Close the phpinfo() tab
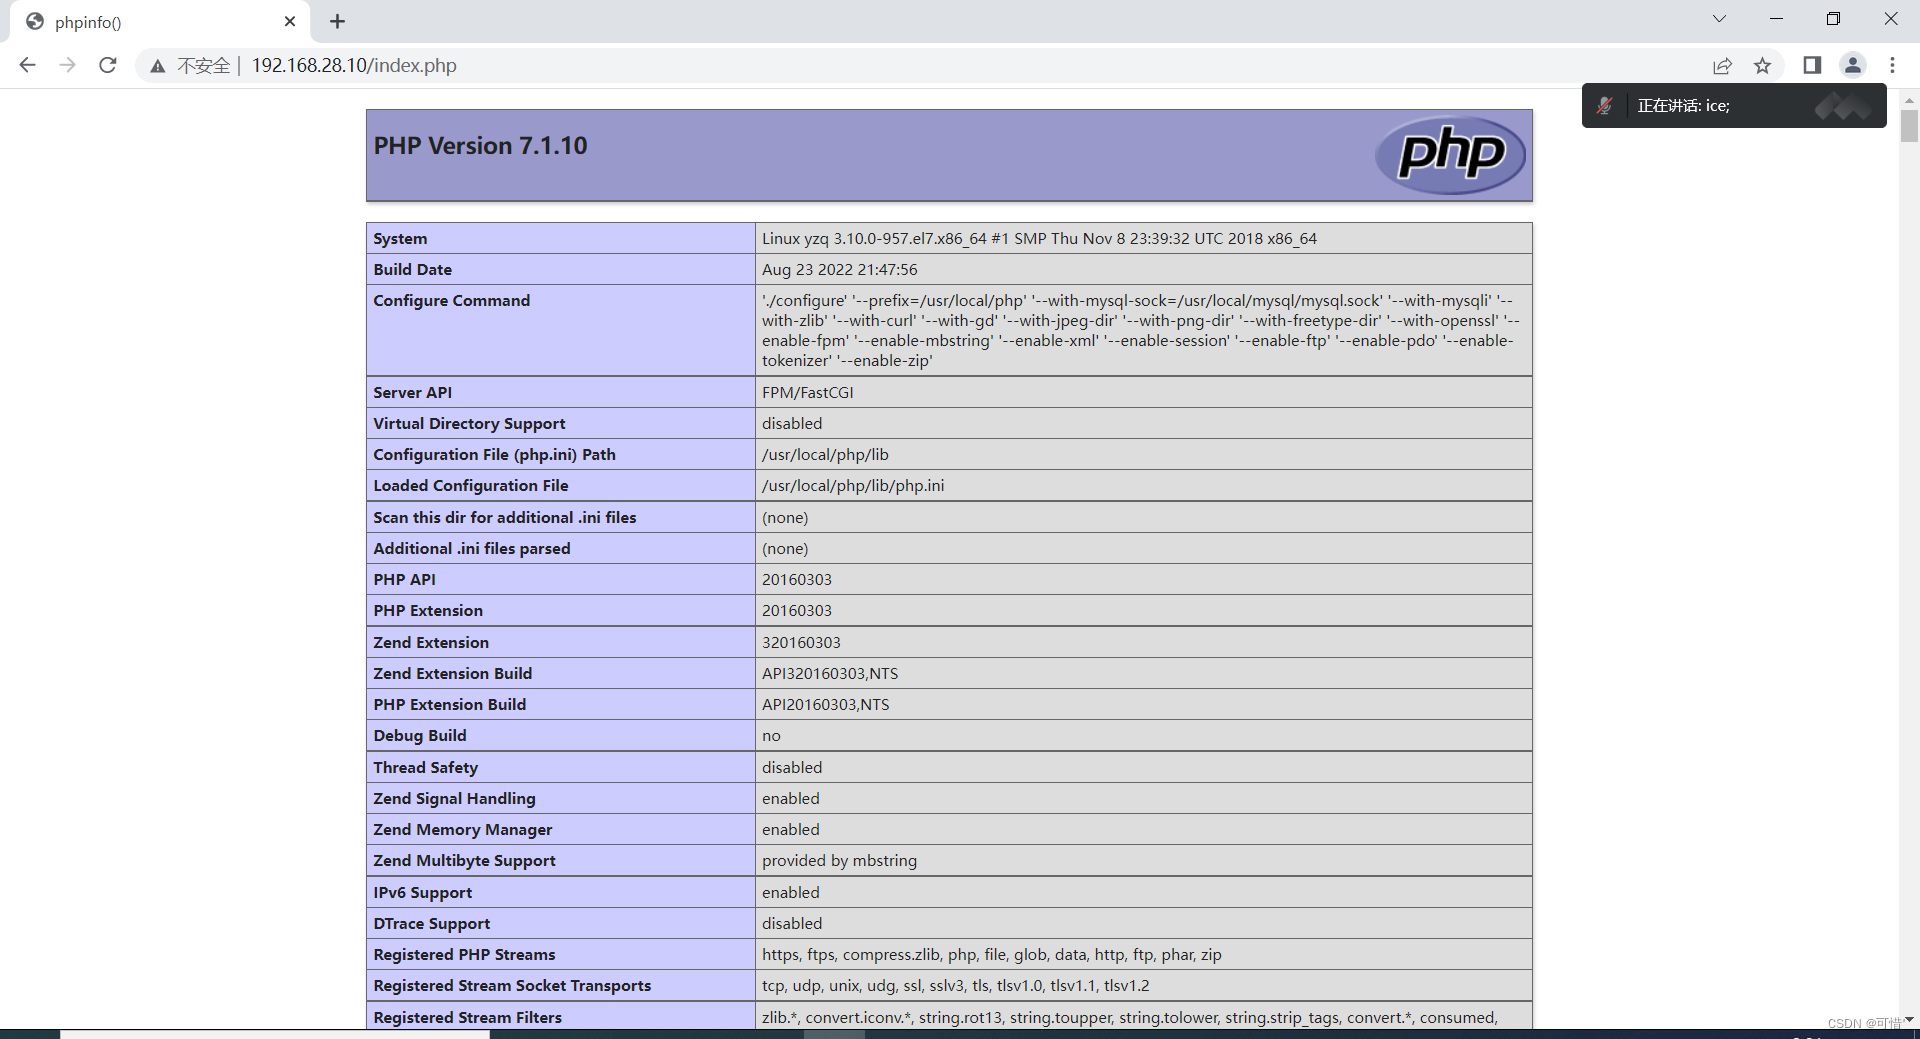Screen dimensions: 1920x1039 pos(290,21)
